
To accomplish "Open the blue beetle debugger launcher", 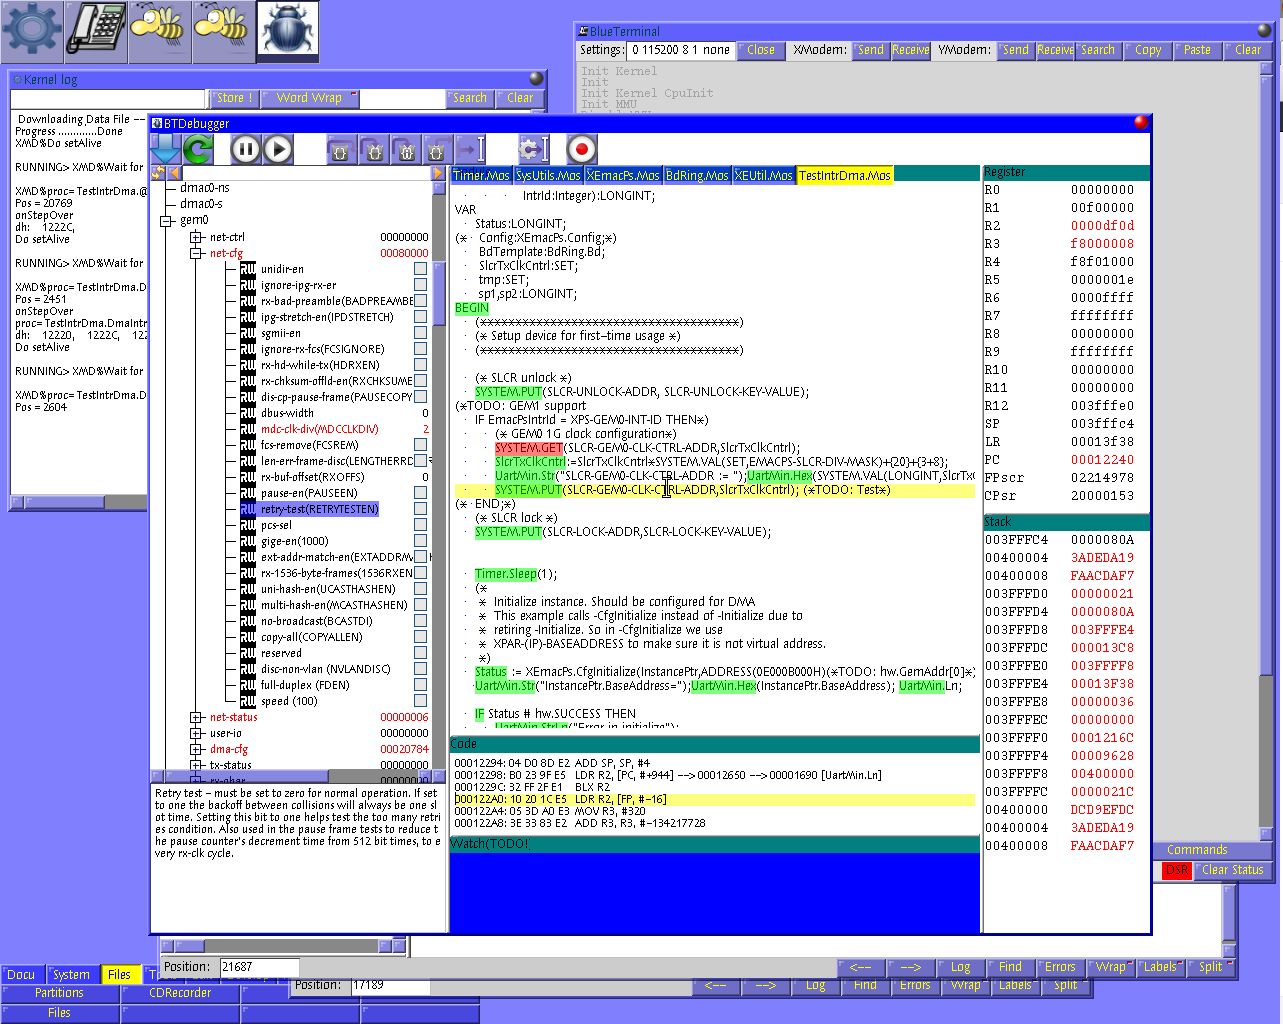I will point(287,31).
